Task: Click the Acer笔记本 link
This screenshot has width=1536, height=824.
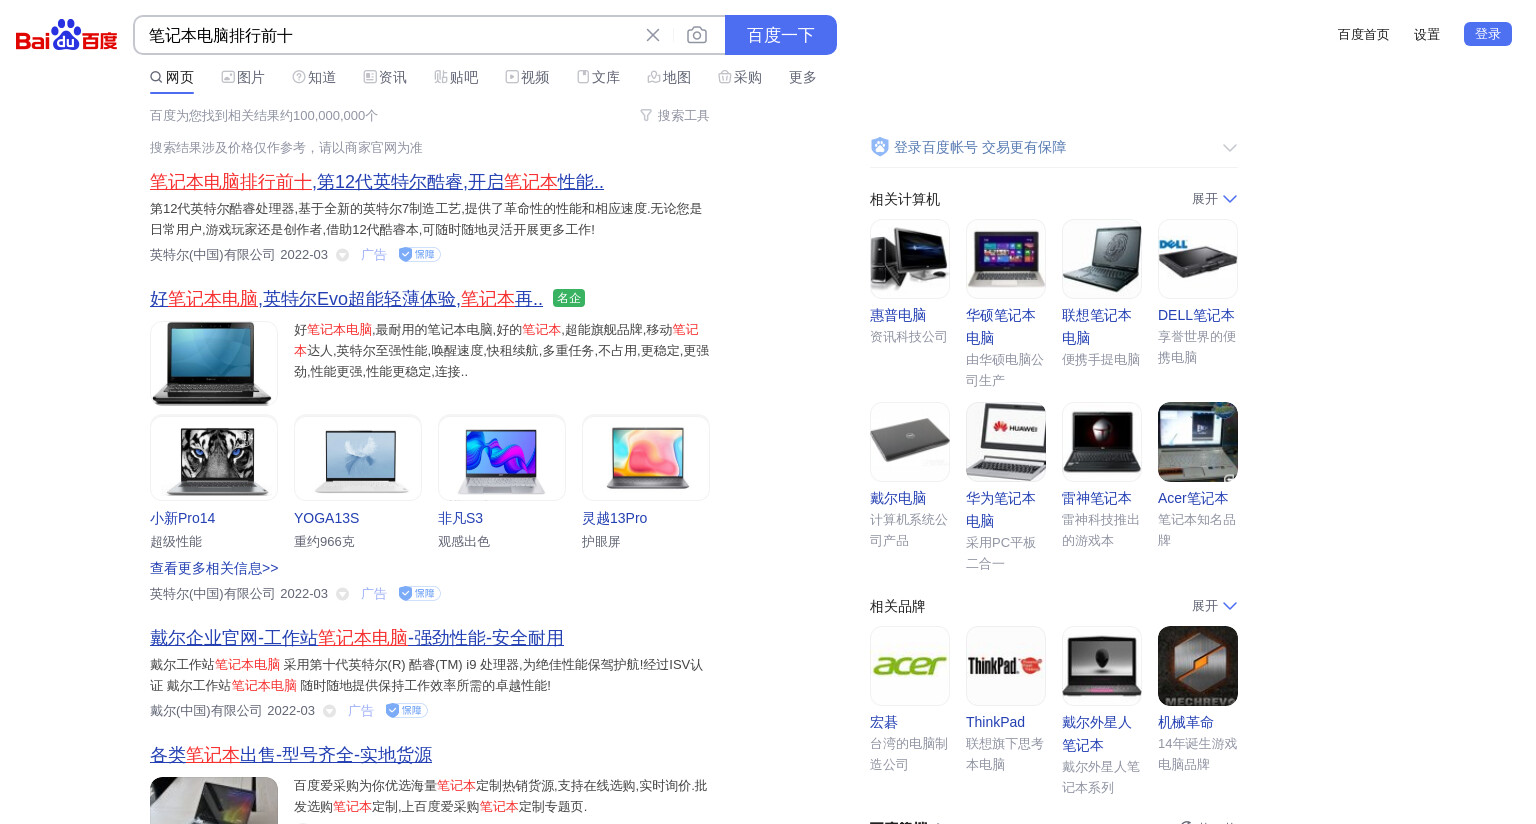Action: (1193, 498)
